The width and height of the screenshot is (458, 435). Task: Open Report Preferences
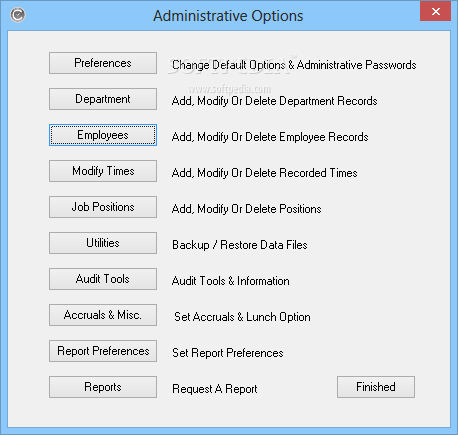[x=103, y=351]
